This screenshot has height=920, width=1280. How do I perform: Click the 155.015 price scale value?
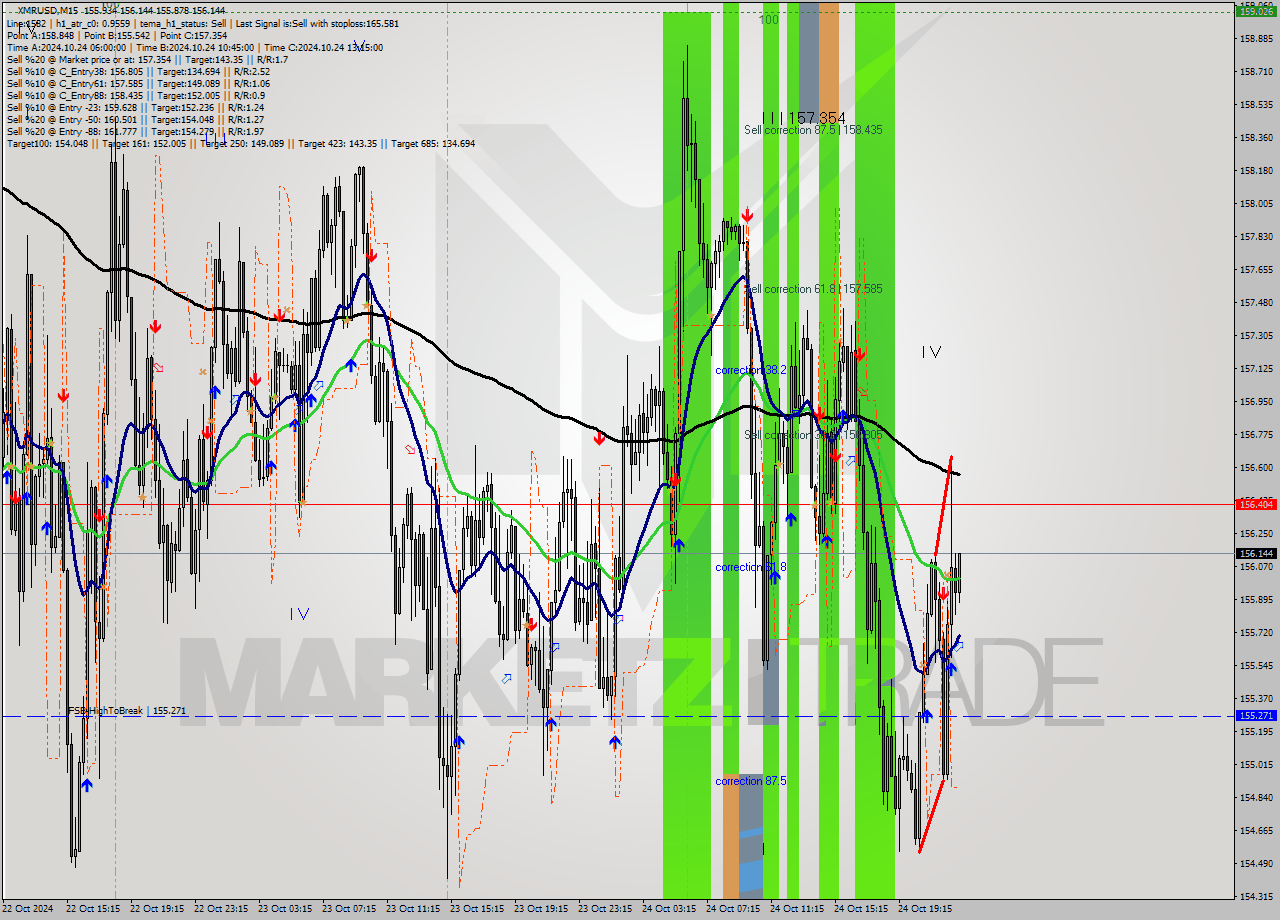tap(1256, 765)
